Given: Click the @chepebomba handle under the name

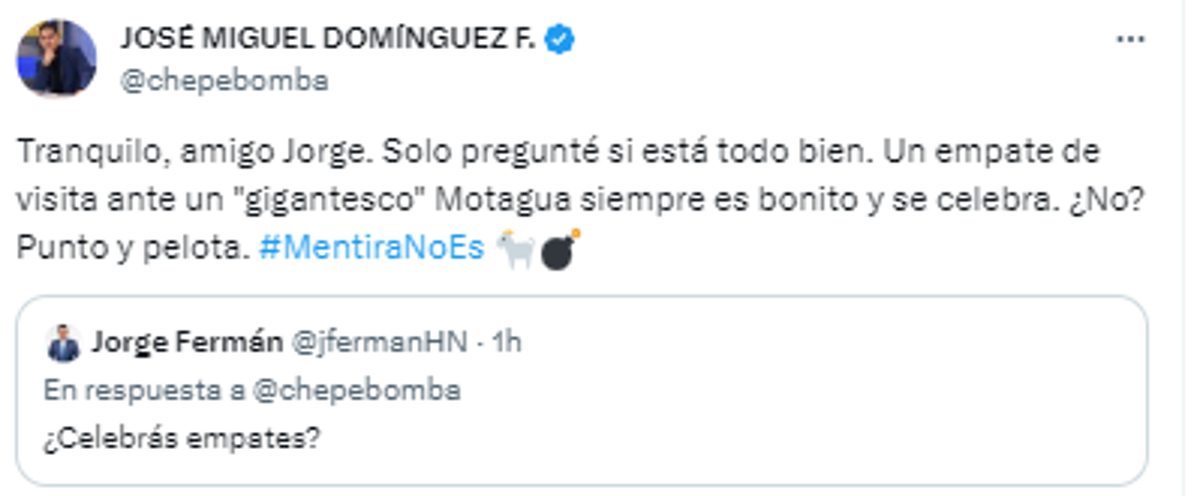Looking at the screenshot, I should 223,82.
